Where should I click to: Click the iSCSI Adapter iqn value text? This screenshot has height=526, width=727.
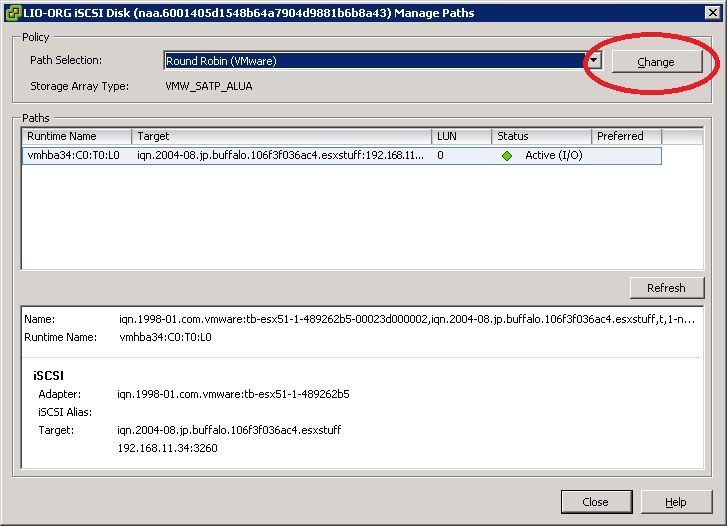point(233,394)
